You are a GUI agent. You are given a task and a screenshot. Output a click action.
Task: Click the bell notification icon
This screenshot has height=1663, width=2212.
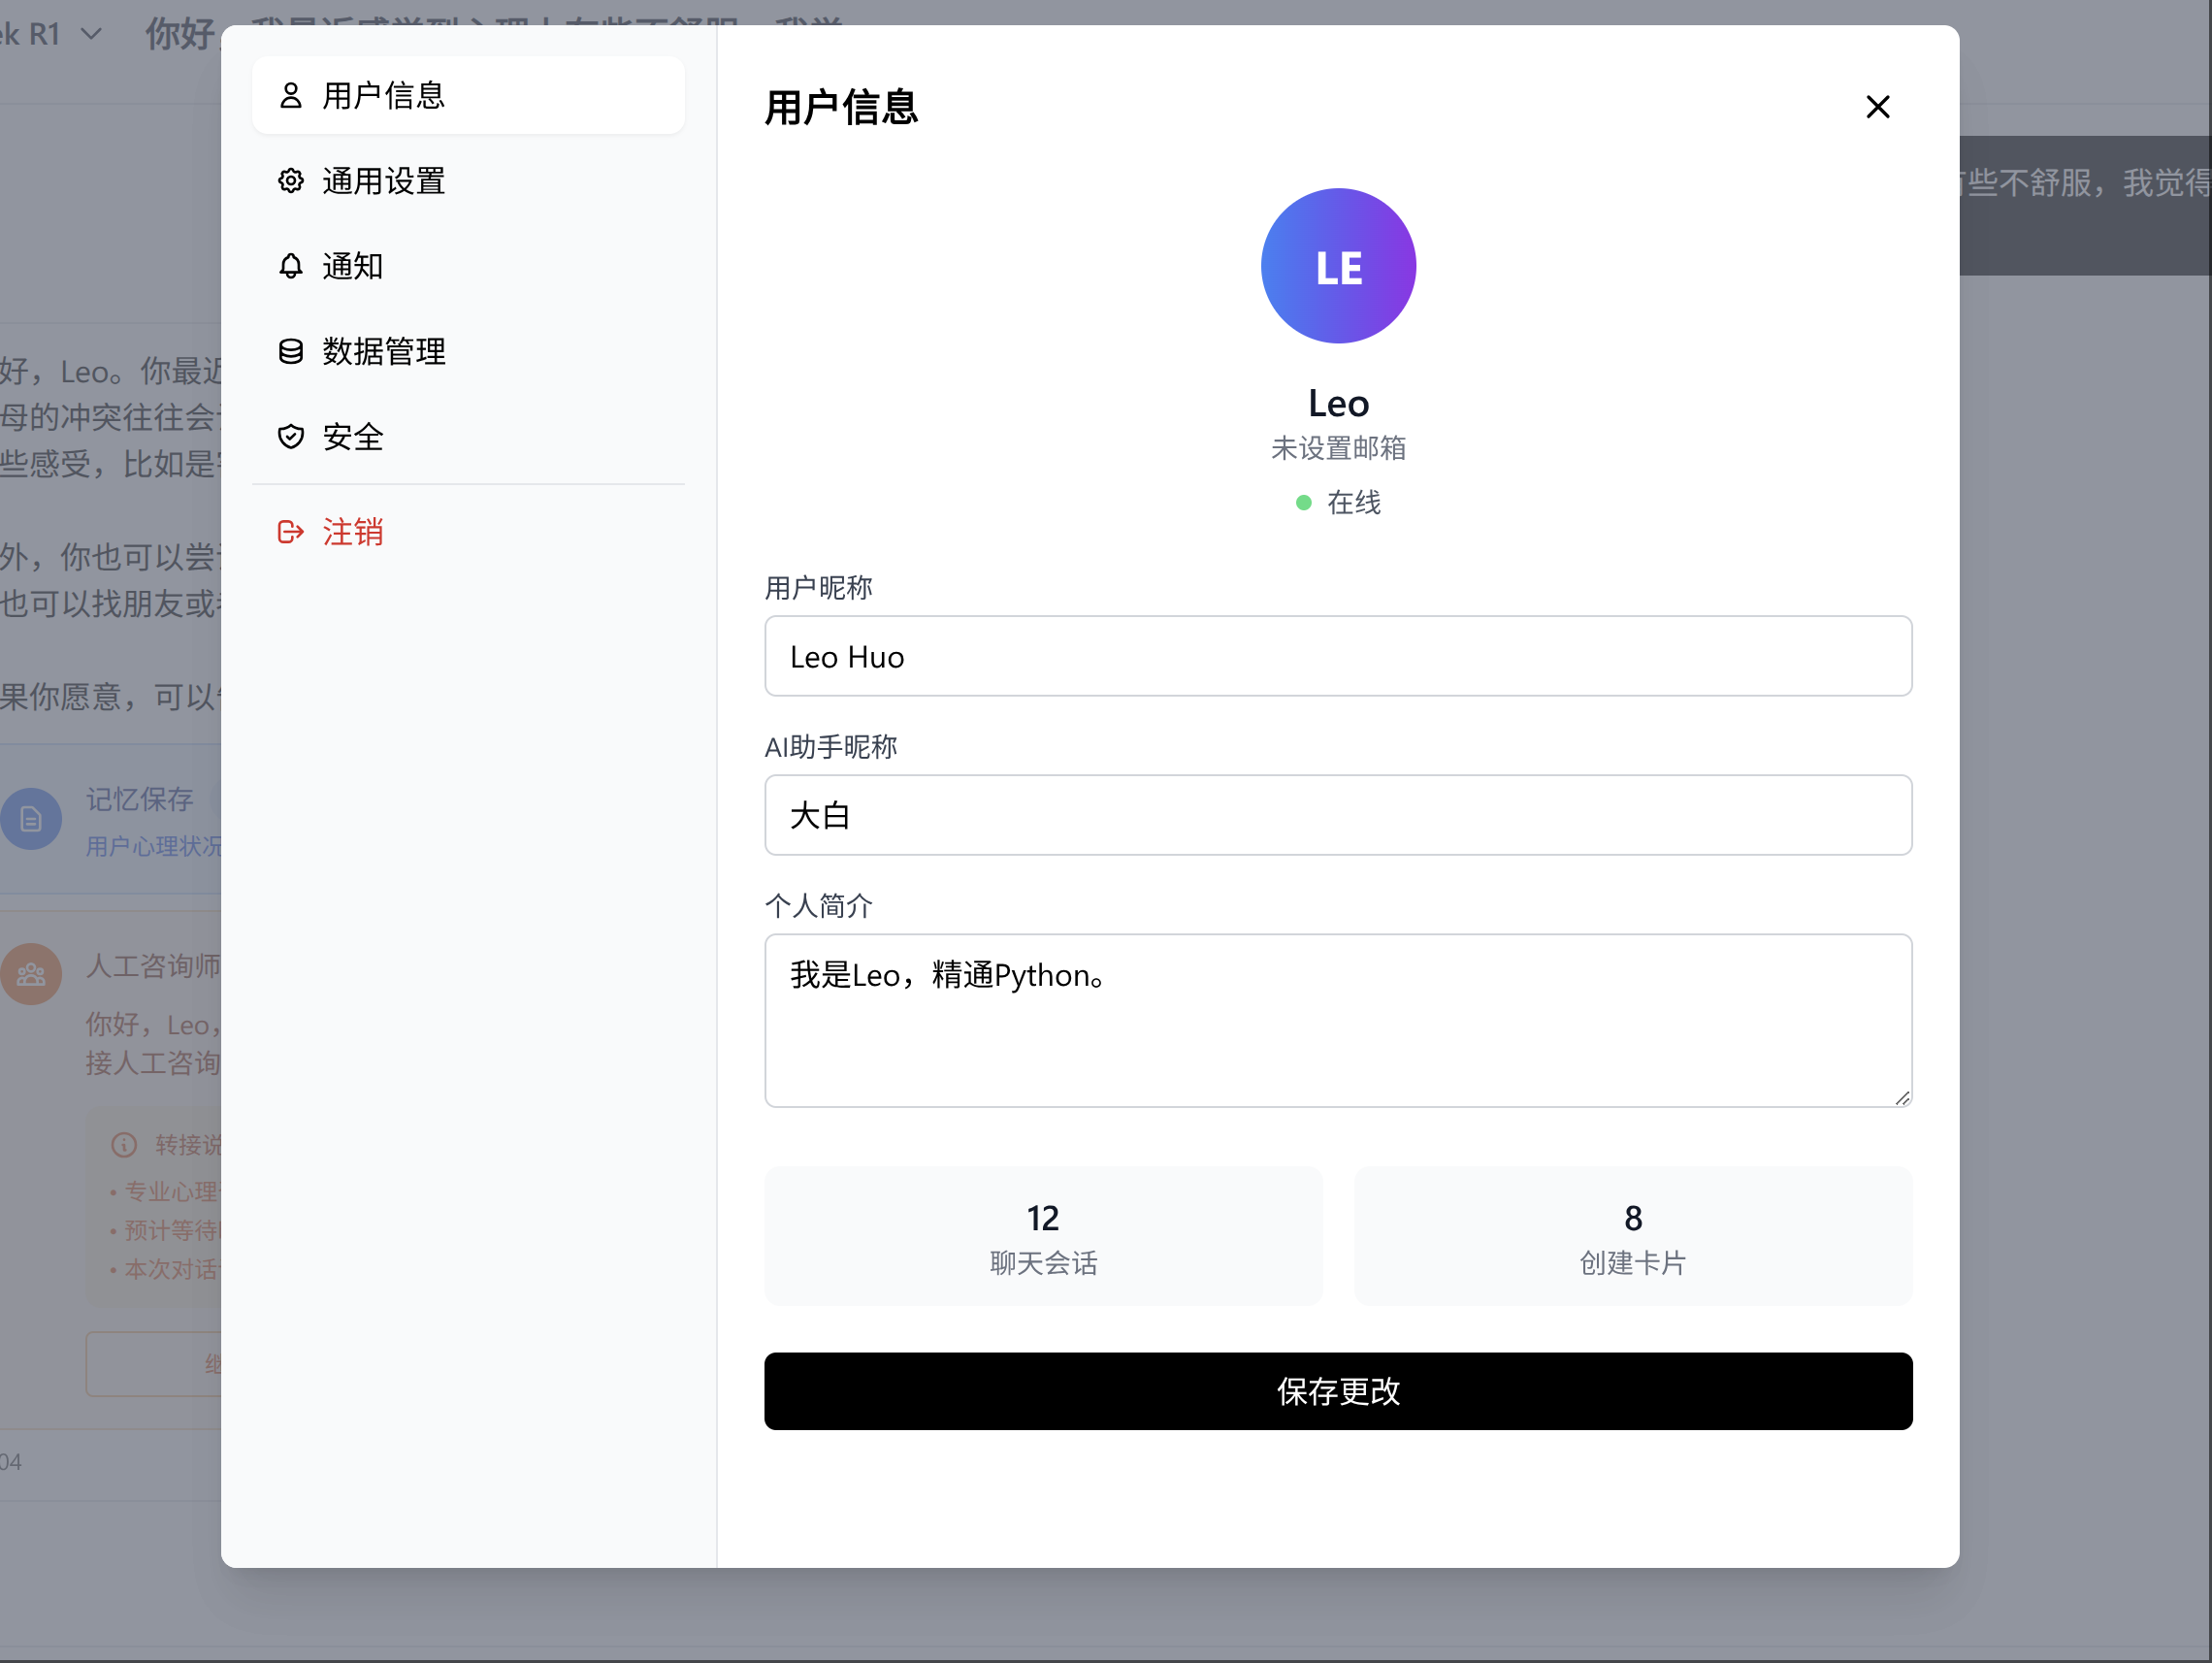290,266
